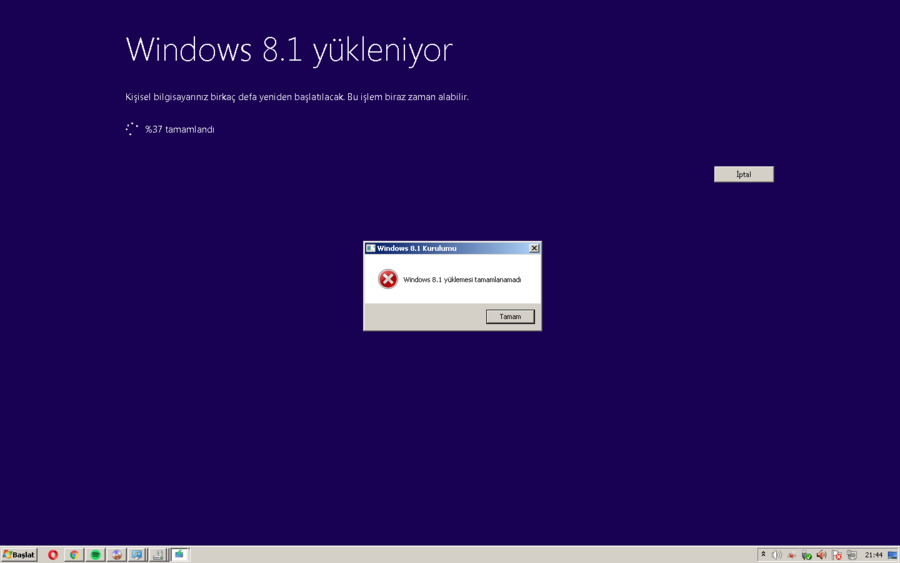
Task: Click the Tamam button in the error dialog
Action: coord(510,316)
